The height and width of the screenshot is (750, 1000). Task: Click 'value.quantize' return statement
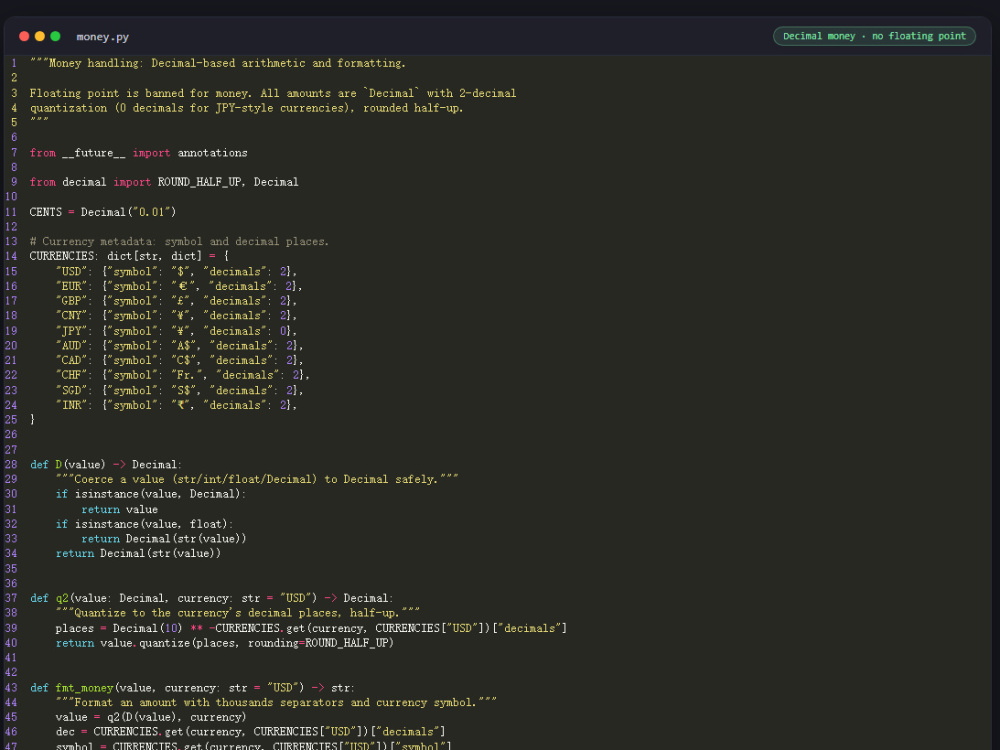click(224, 643)
